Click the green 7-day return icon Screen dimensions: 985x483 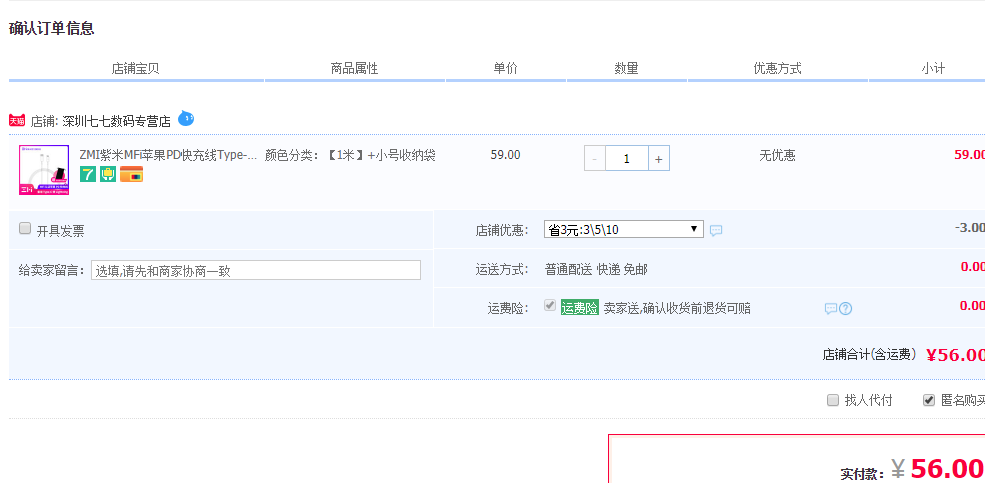point(88,174)
